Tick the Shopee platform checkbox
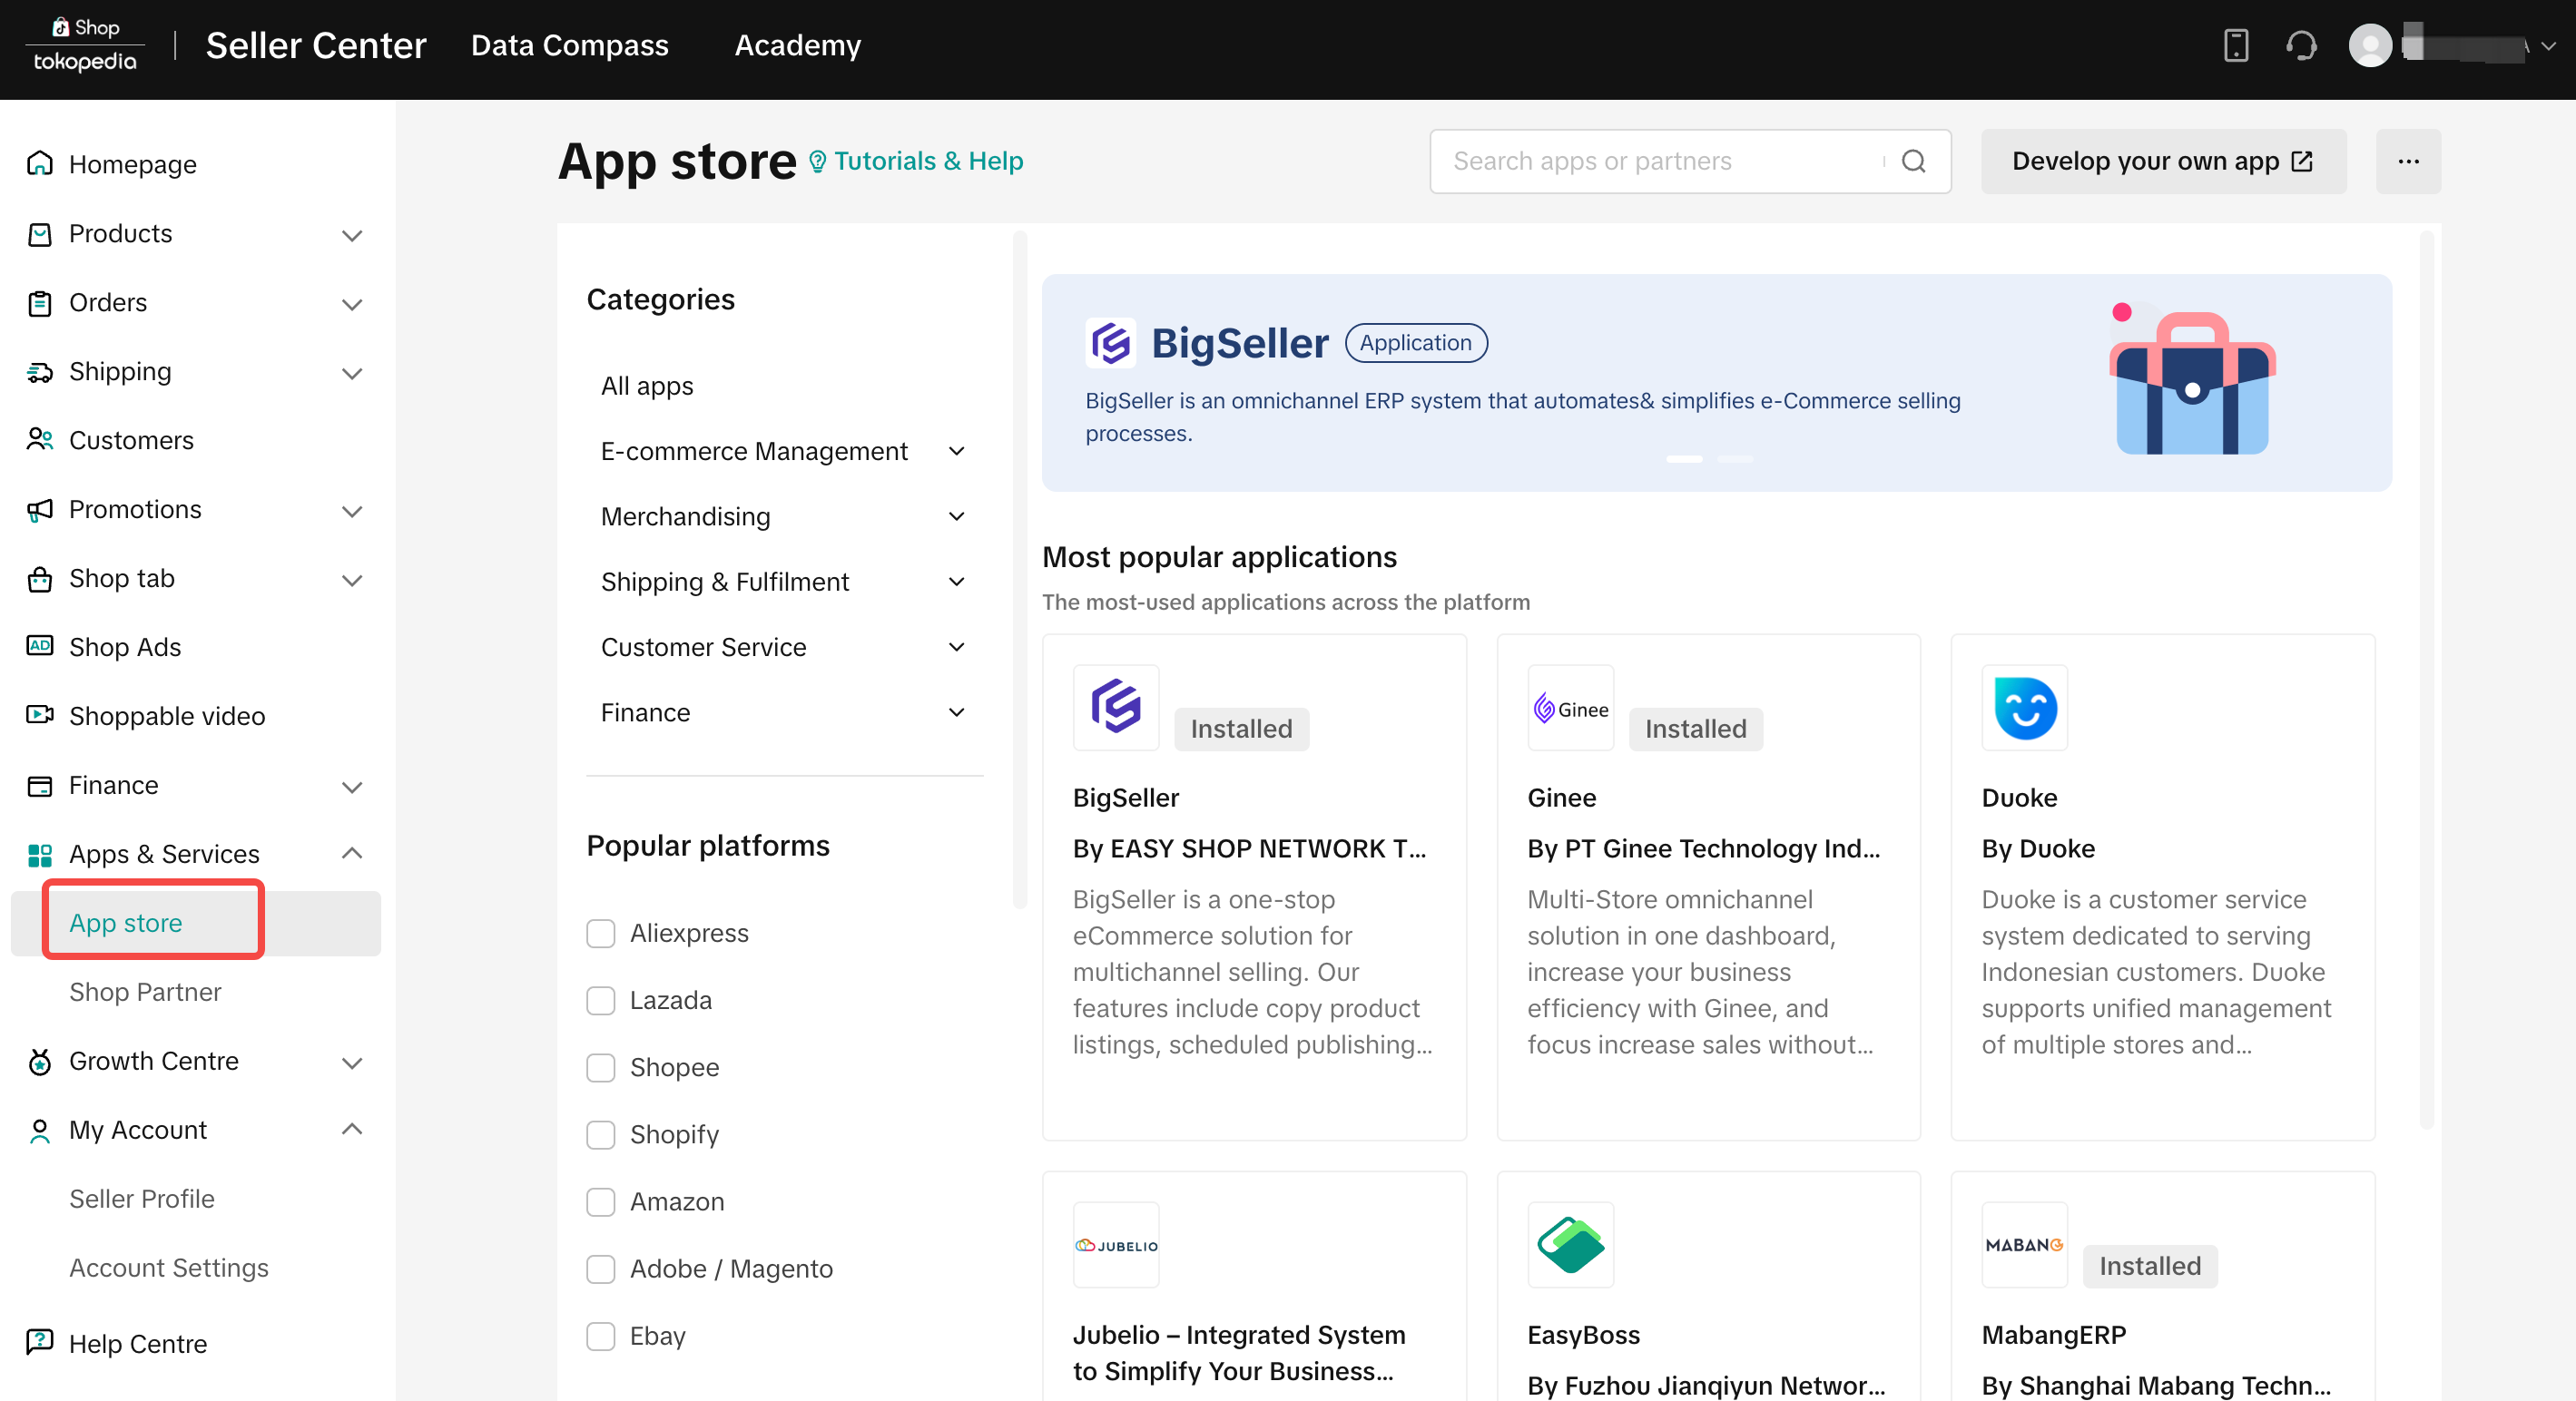This screenshot has width=2576, height=1401. [x=600, y=1067]
